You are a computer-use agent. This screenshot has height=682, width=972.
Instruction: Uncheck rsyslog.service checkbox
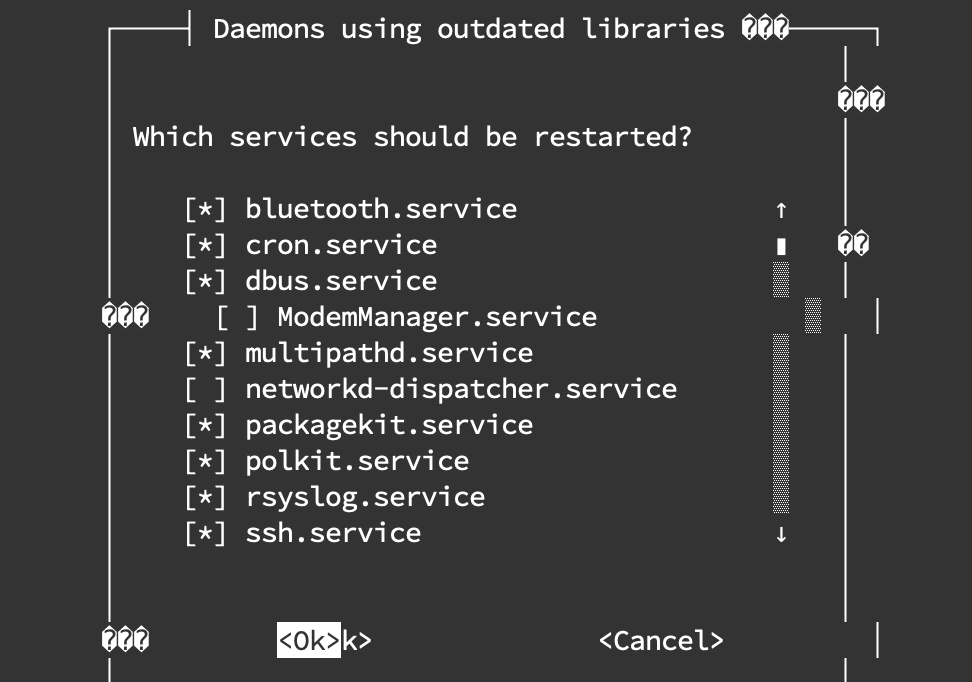point(205,497)
